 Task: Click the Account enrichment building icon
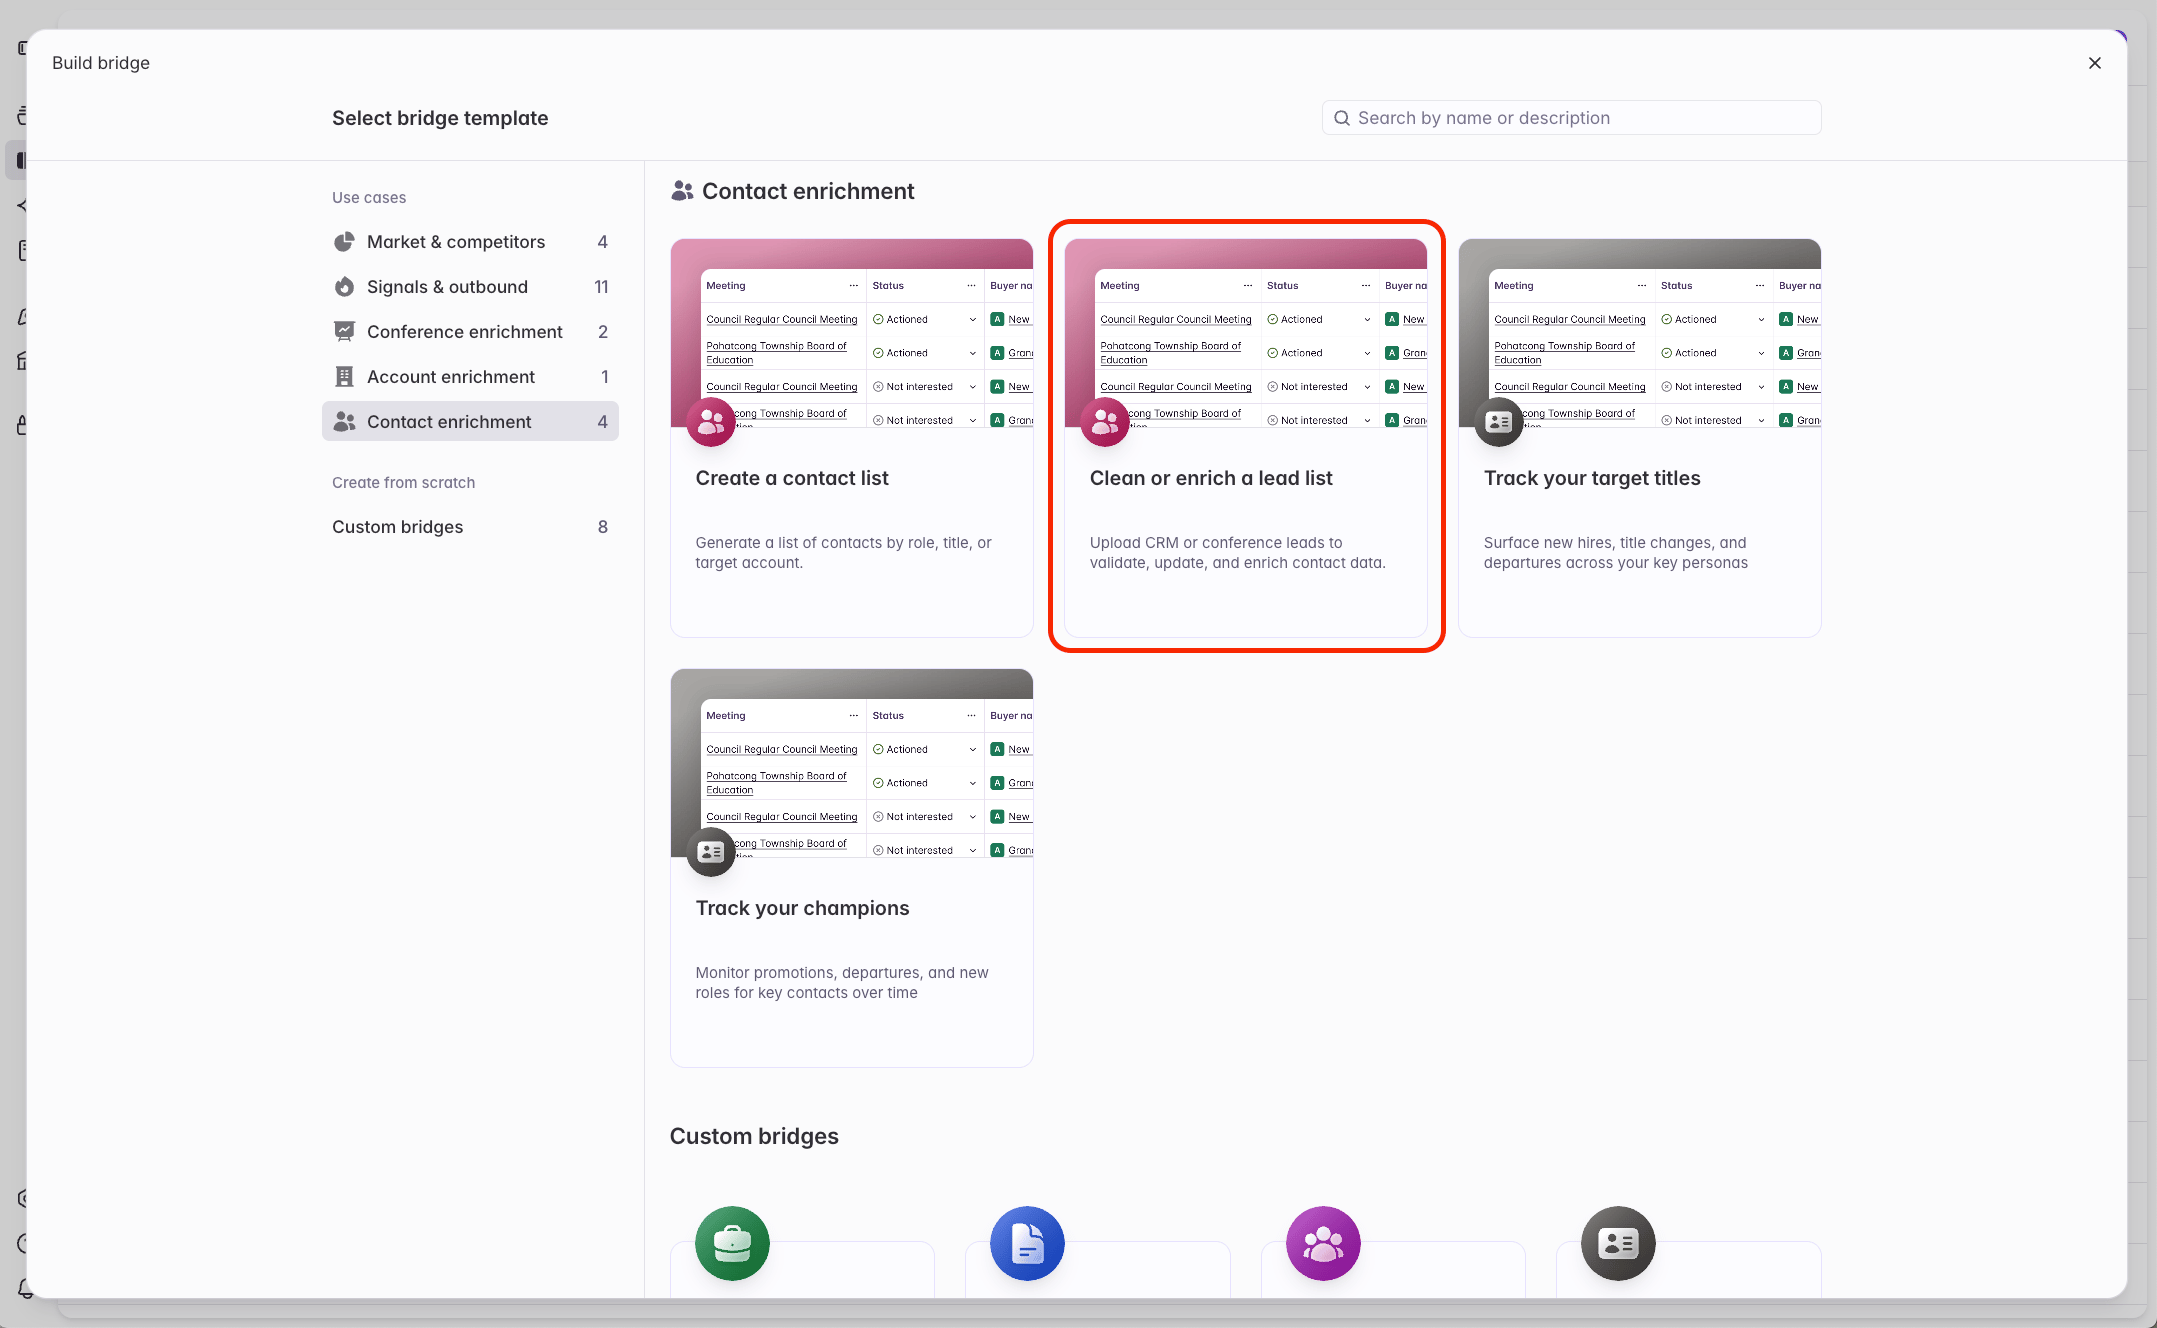344,377
